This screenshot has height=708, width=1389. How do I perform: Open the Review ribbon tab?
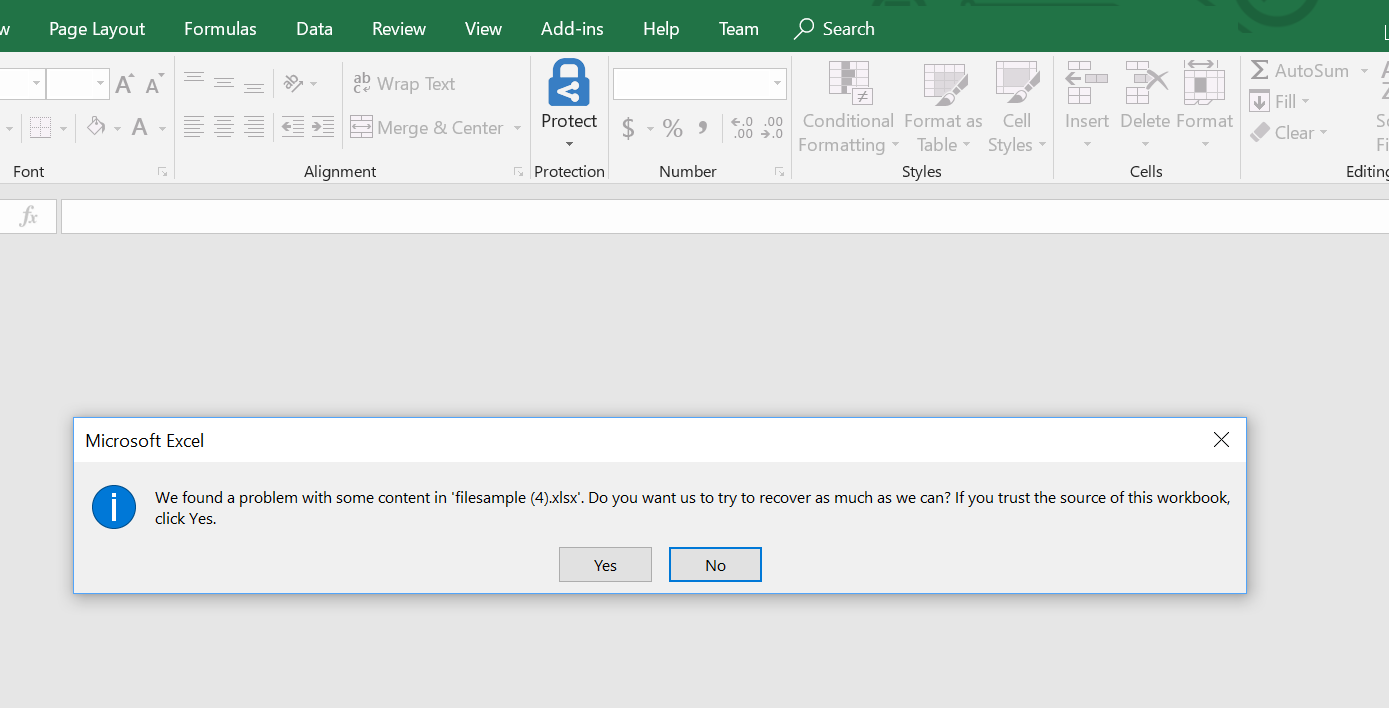coord(398,28)
